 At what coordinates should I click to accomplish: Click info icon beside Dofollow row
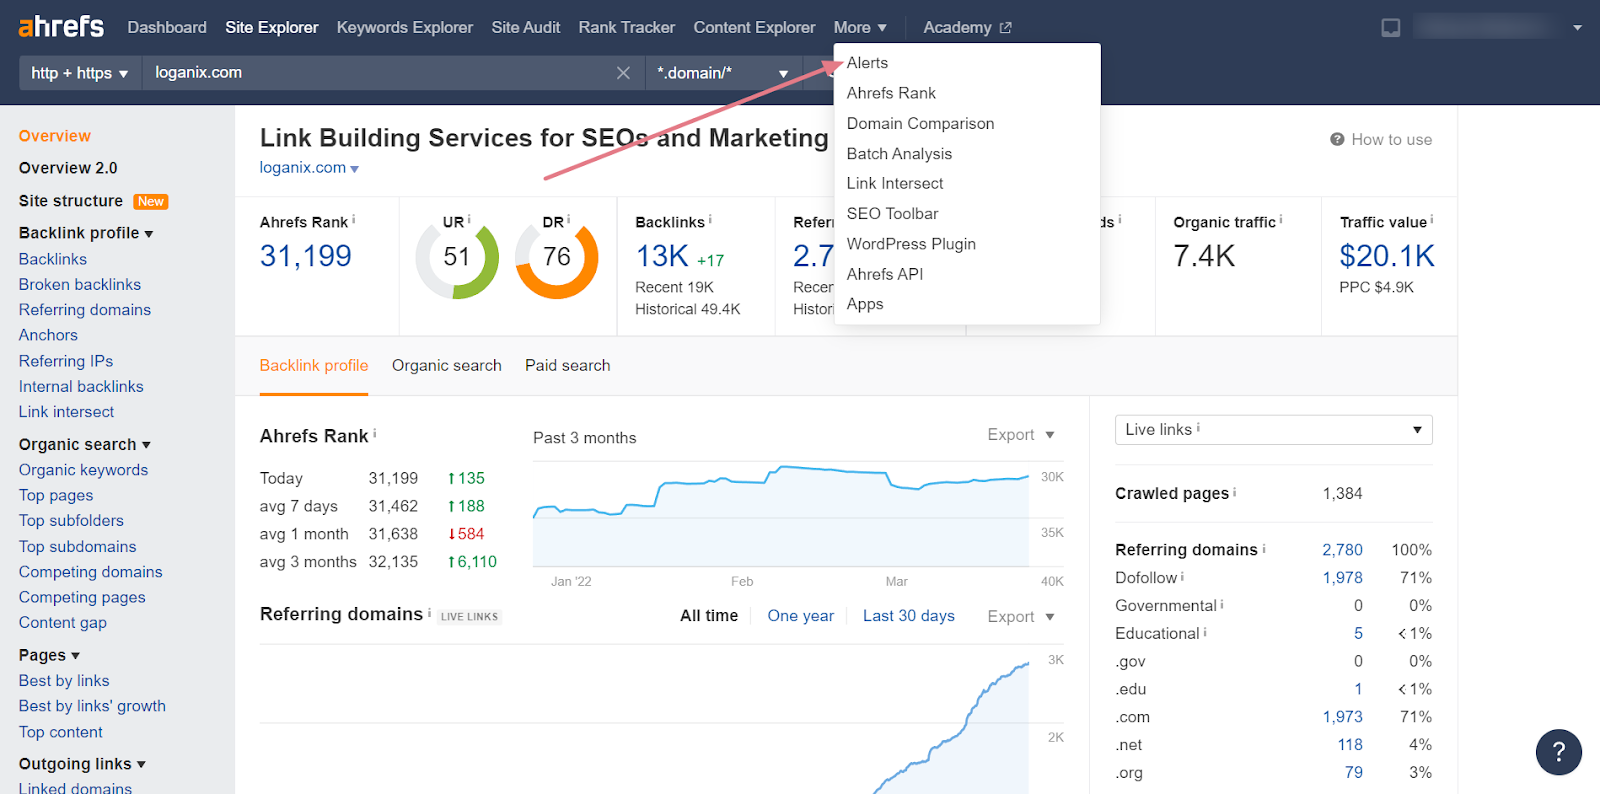(1183, 576)
